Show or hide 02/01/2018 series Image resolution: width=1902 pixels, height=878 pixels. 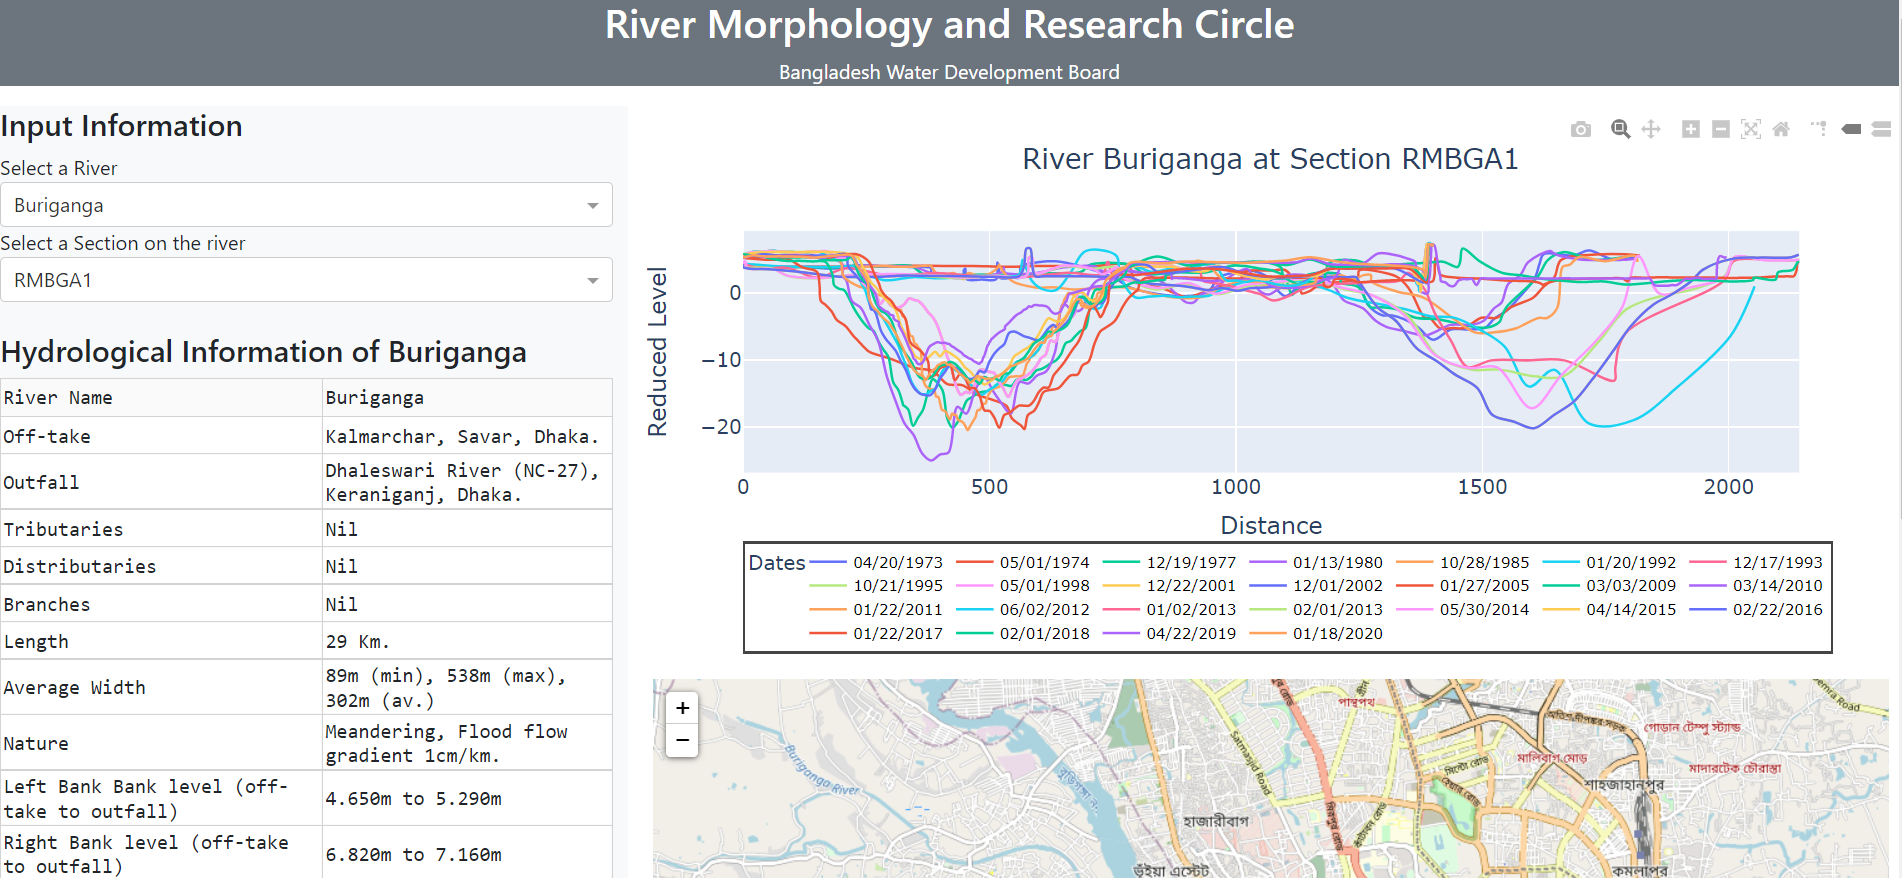pos(1023,634)
